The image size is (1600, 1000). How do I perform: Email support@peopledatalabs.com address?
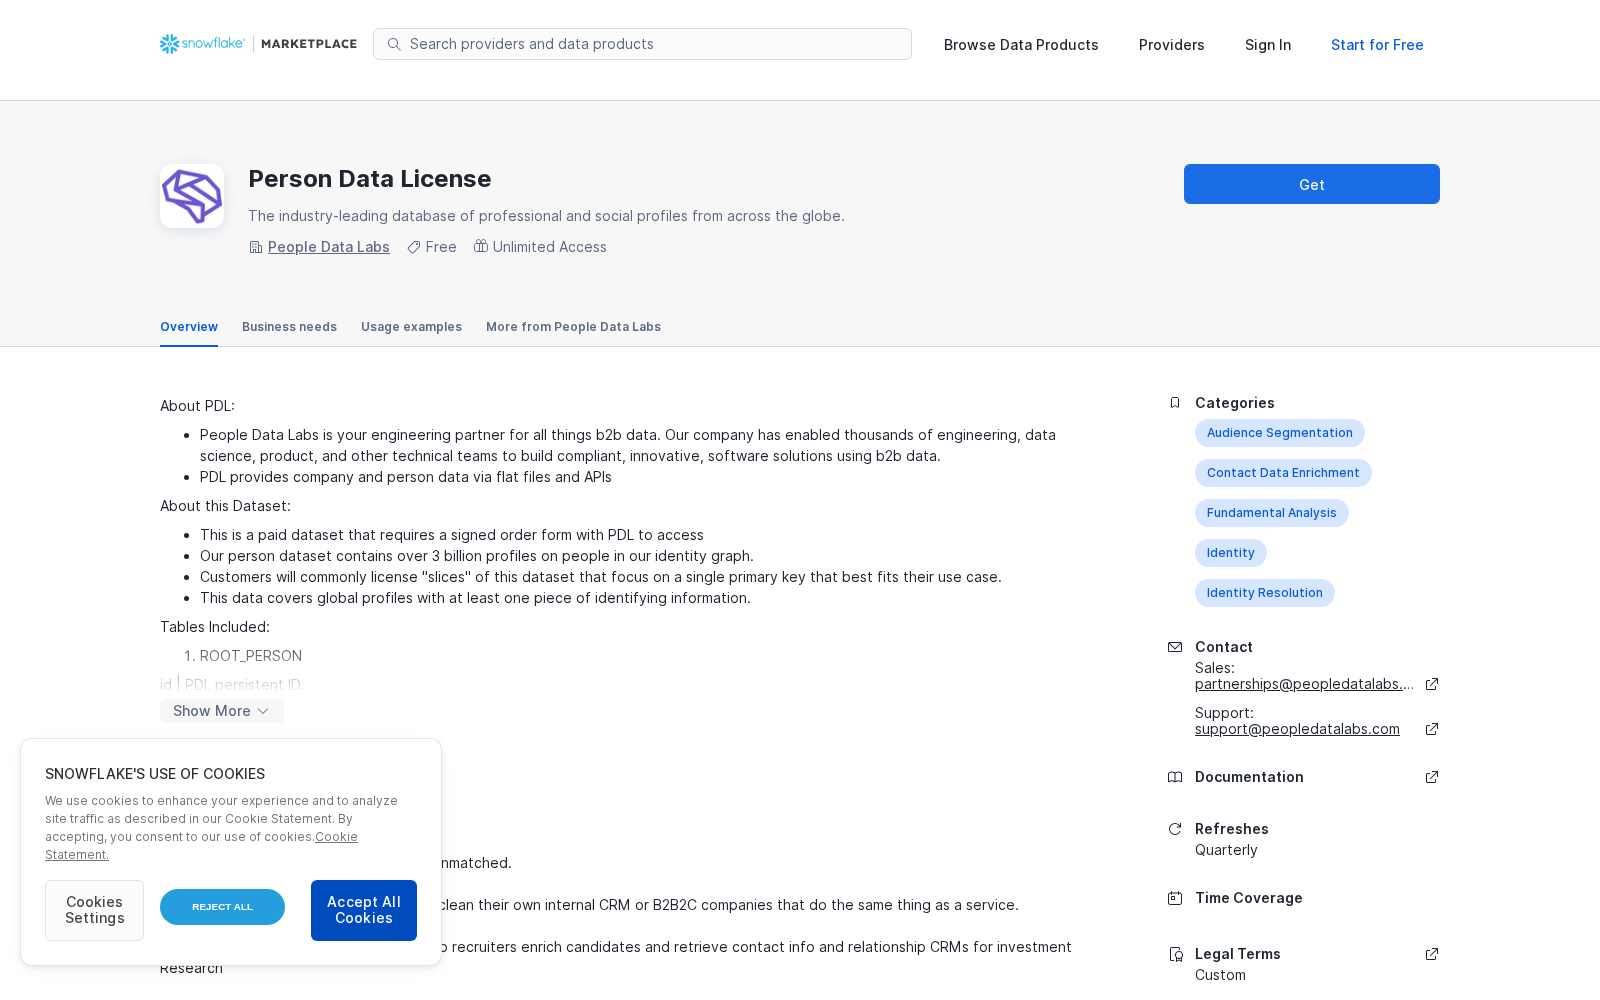coord(1297,729)
